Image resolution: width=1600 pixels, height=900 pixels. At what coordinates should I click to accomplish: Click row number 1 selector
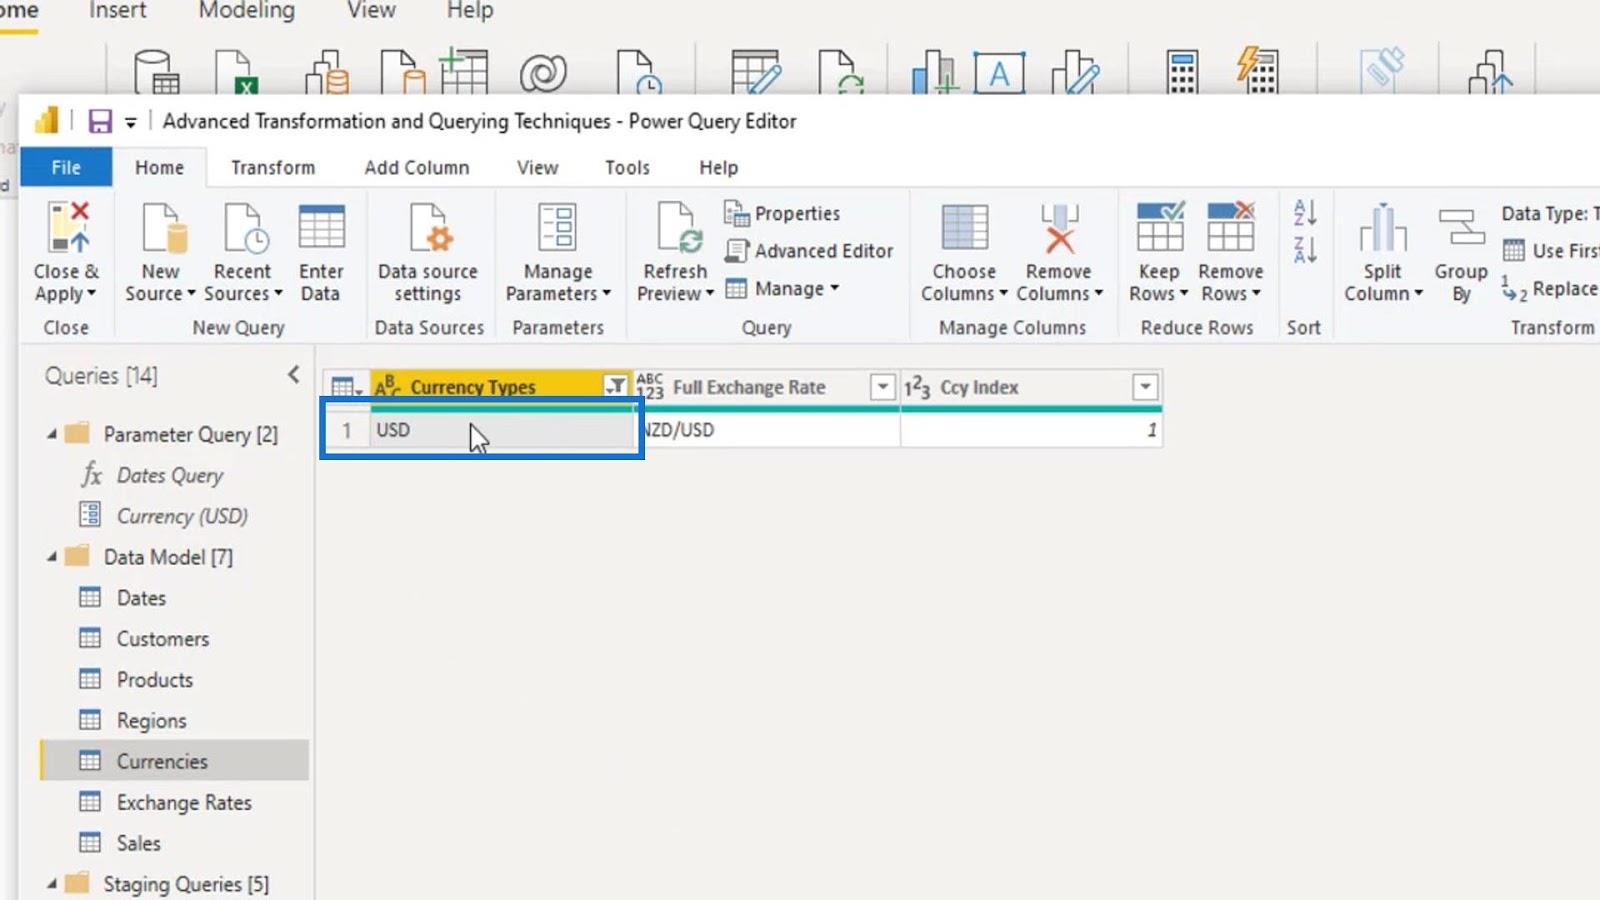coord(346,430)
